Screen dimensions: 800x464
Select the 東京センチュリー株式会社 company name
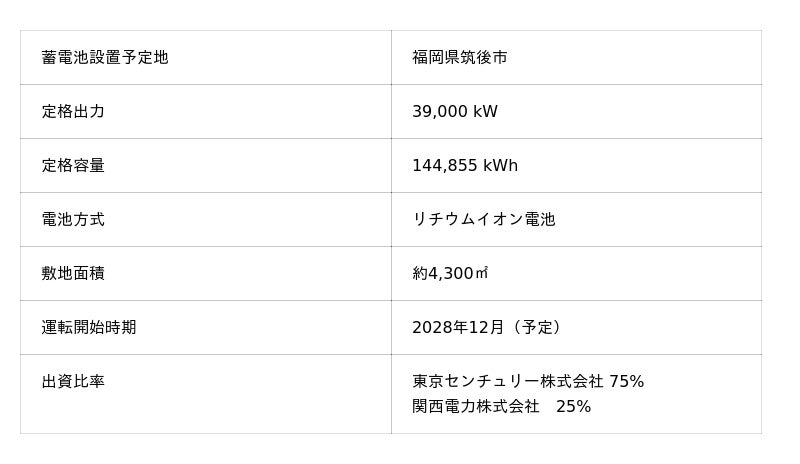[x=507, y=382]
